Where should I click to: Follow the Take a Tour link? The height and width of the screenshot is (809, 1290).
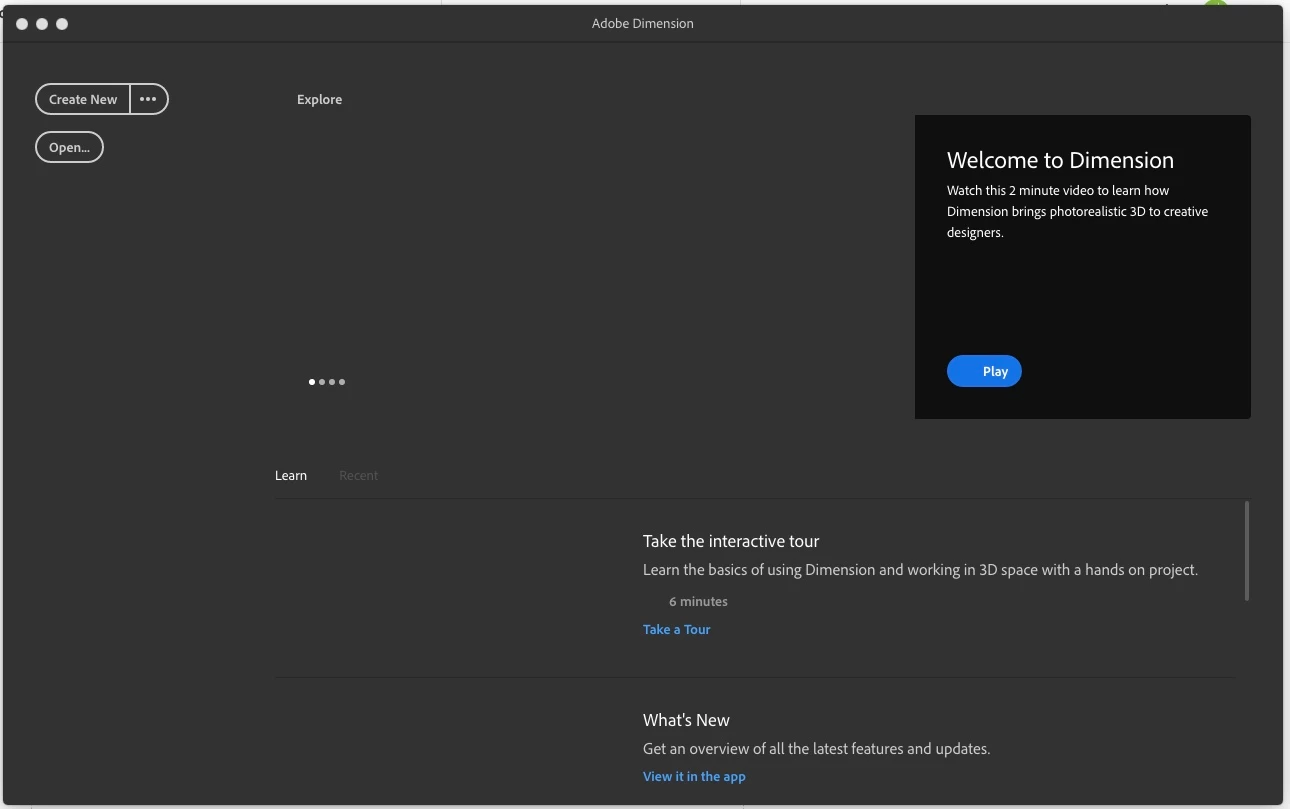pos(677,629)
